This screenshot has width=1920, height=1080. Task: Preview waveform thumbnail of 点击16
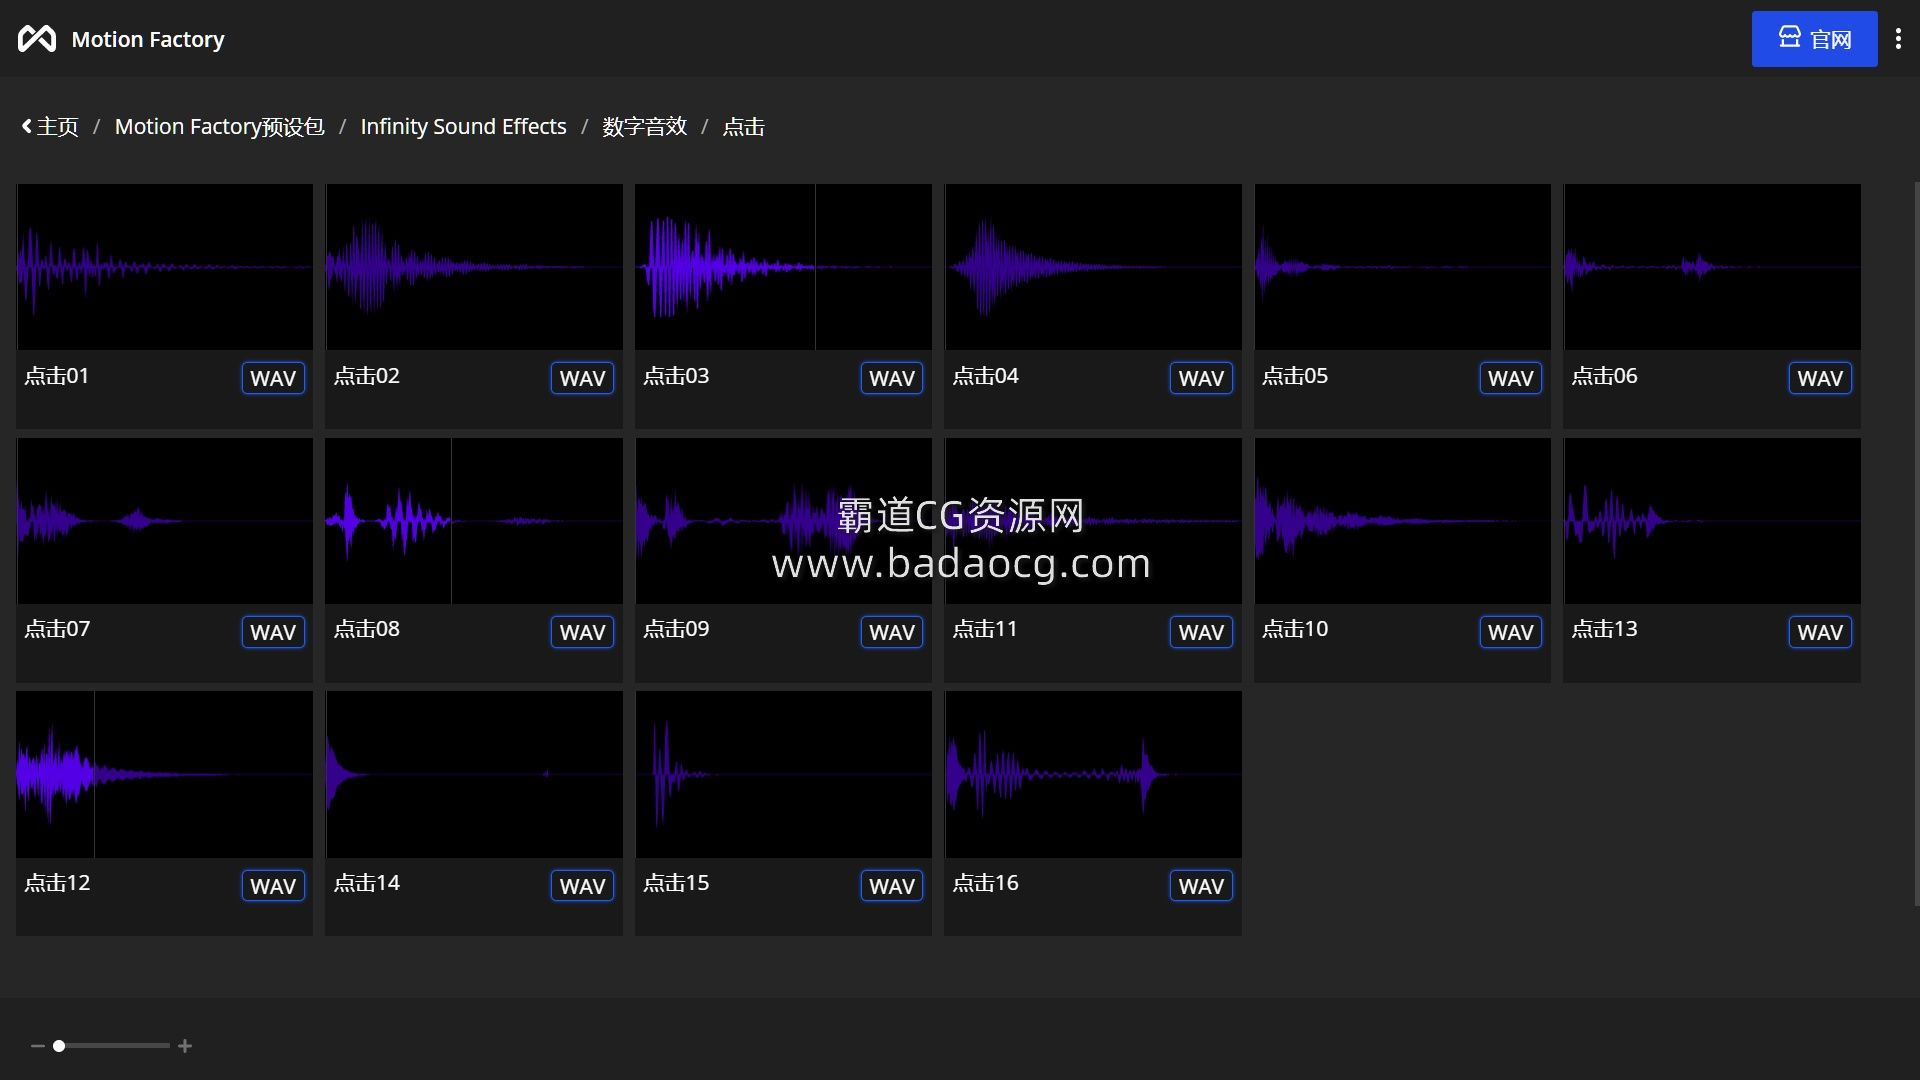pos(1093,775)
